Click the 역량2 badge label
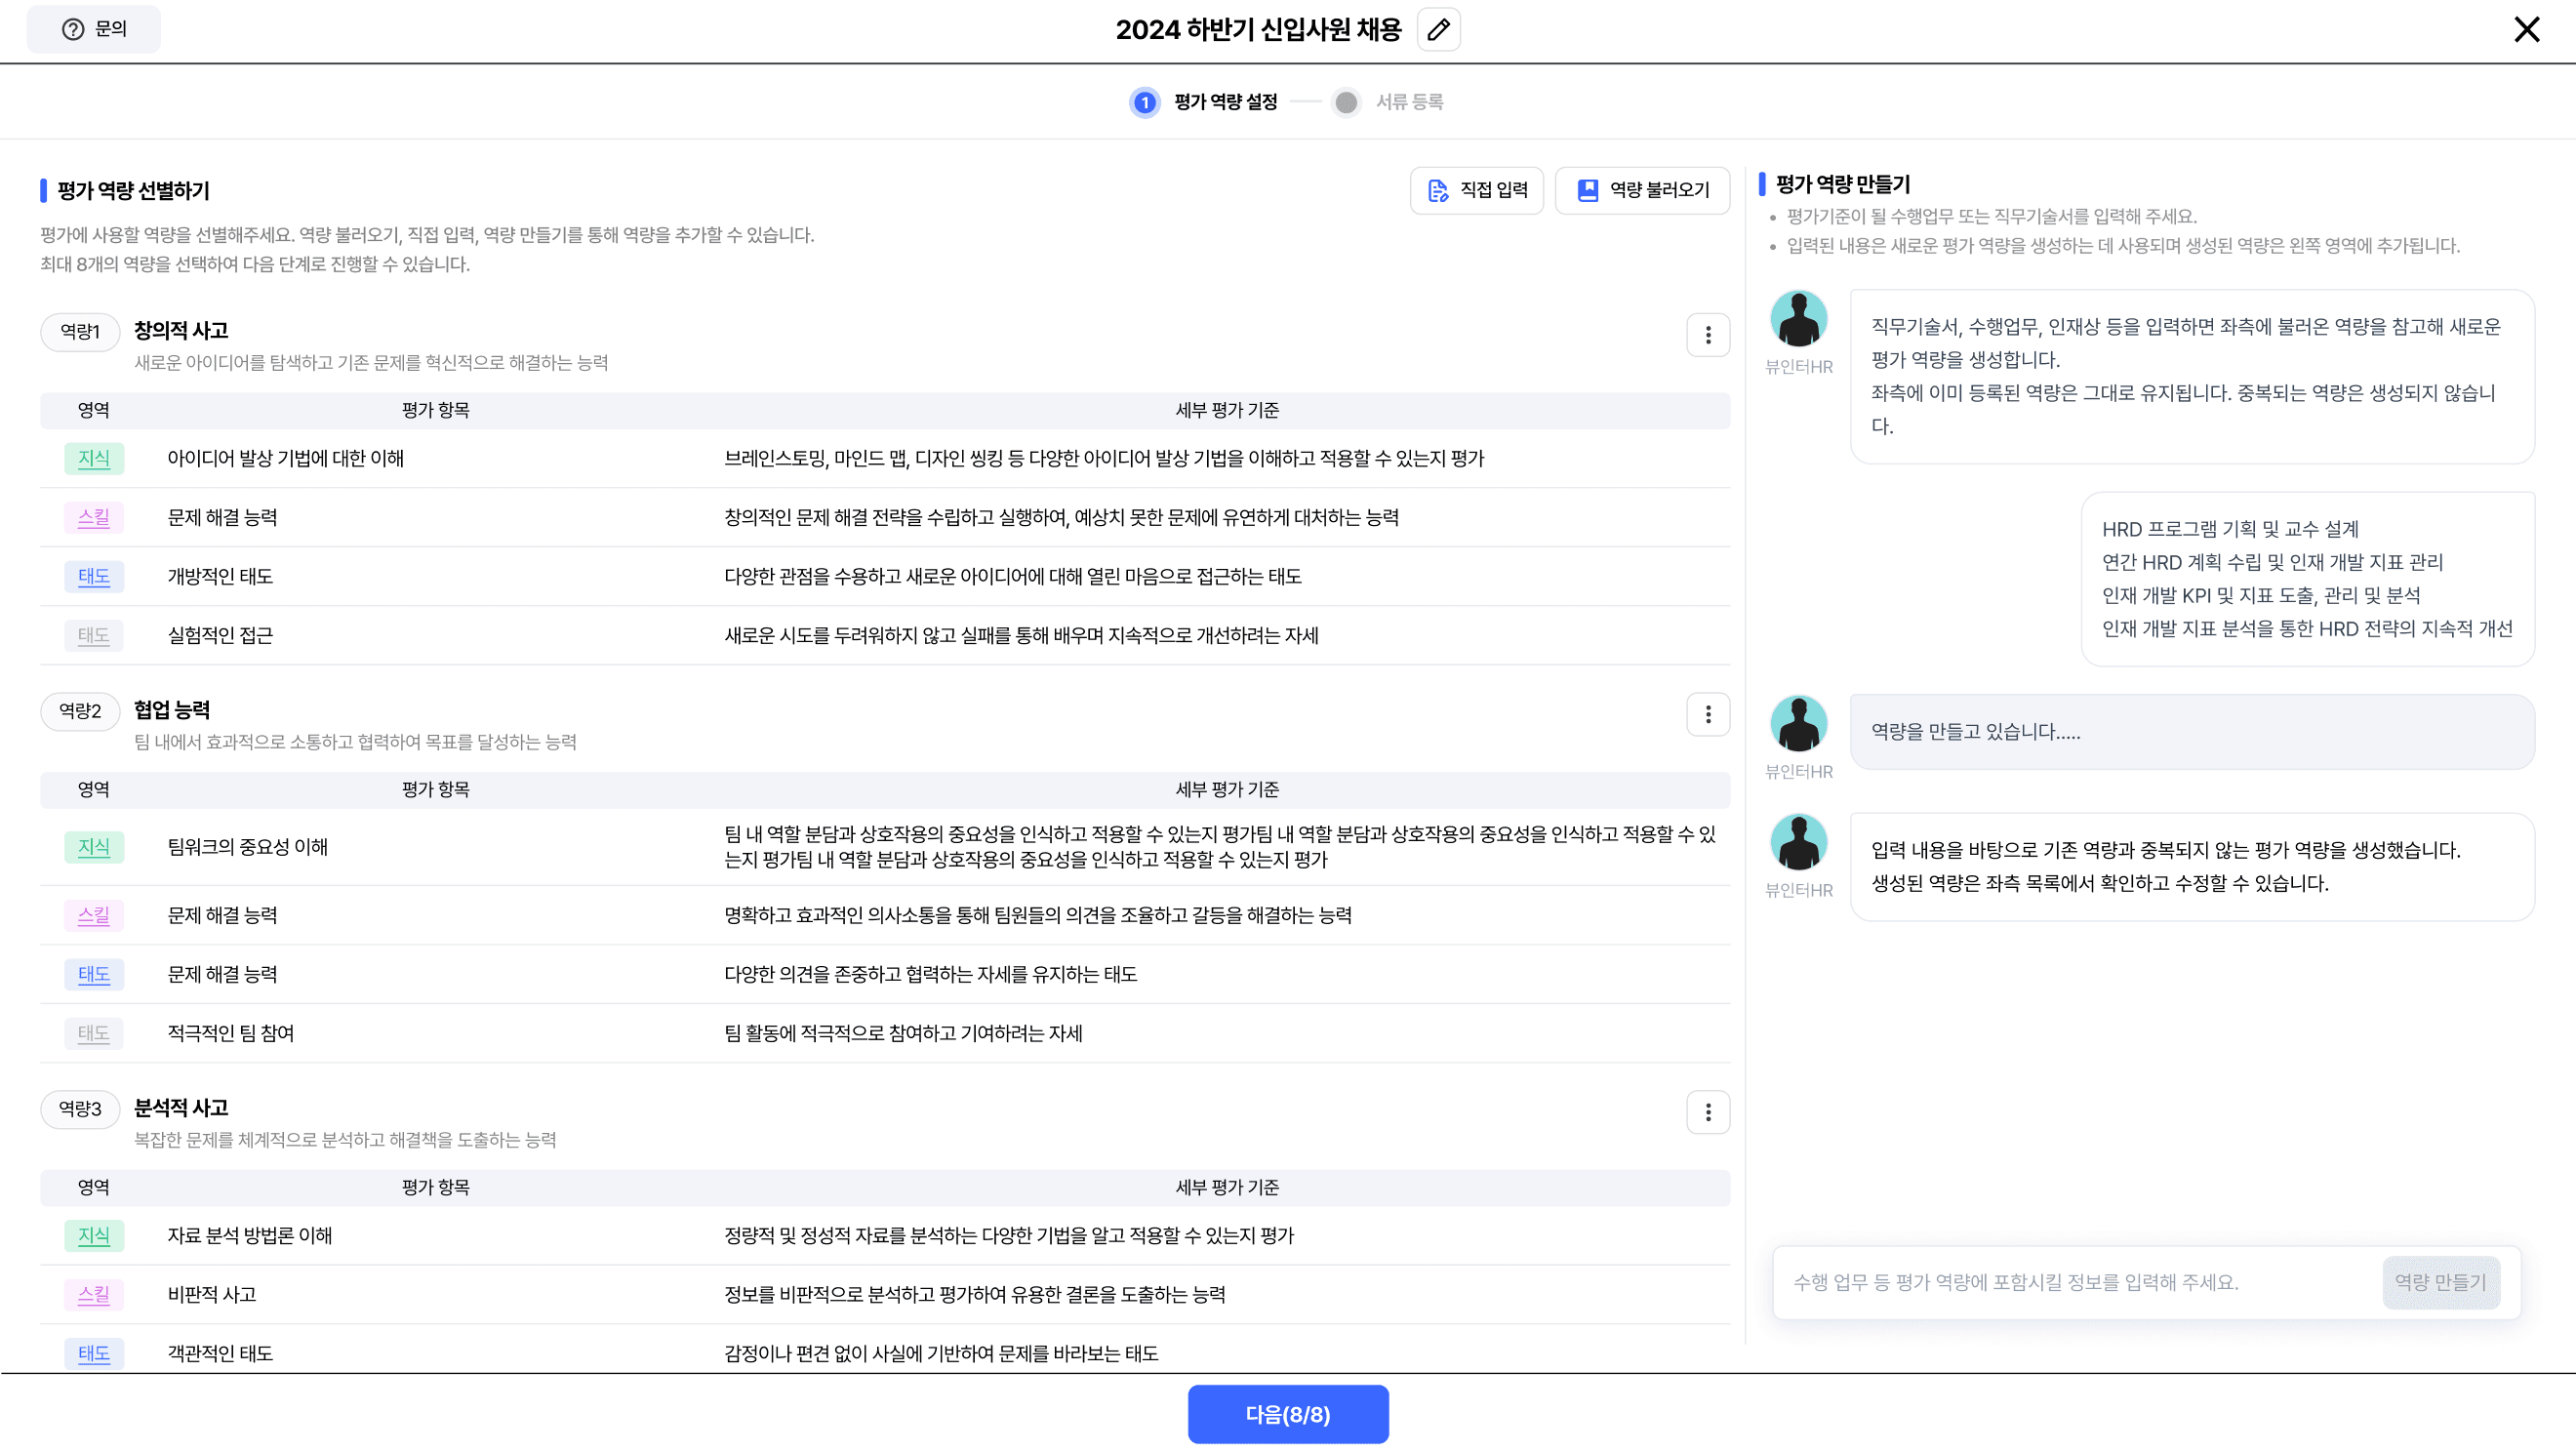The height and width of the screenshot is (1452, 2576). tap(80, 711)
